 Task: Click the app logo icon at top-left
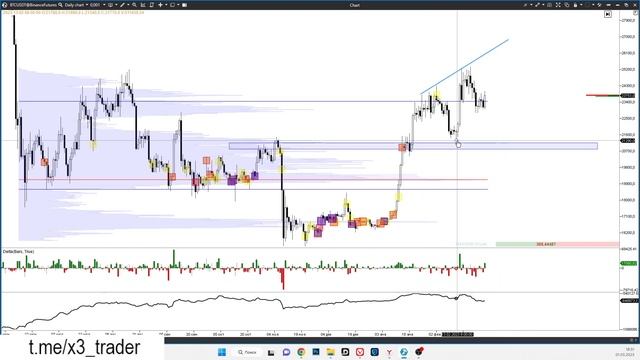(x=5, y=5)
